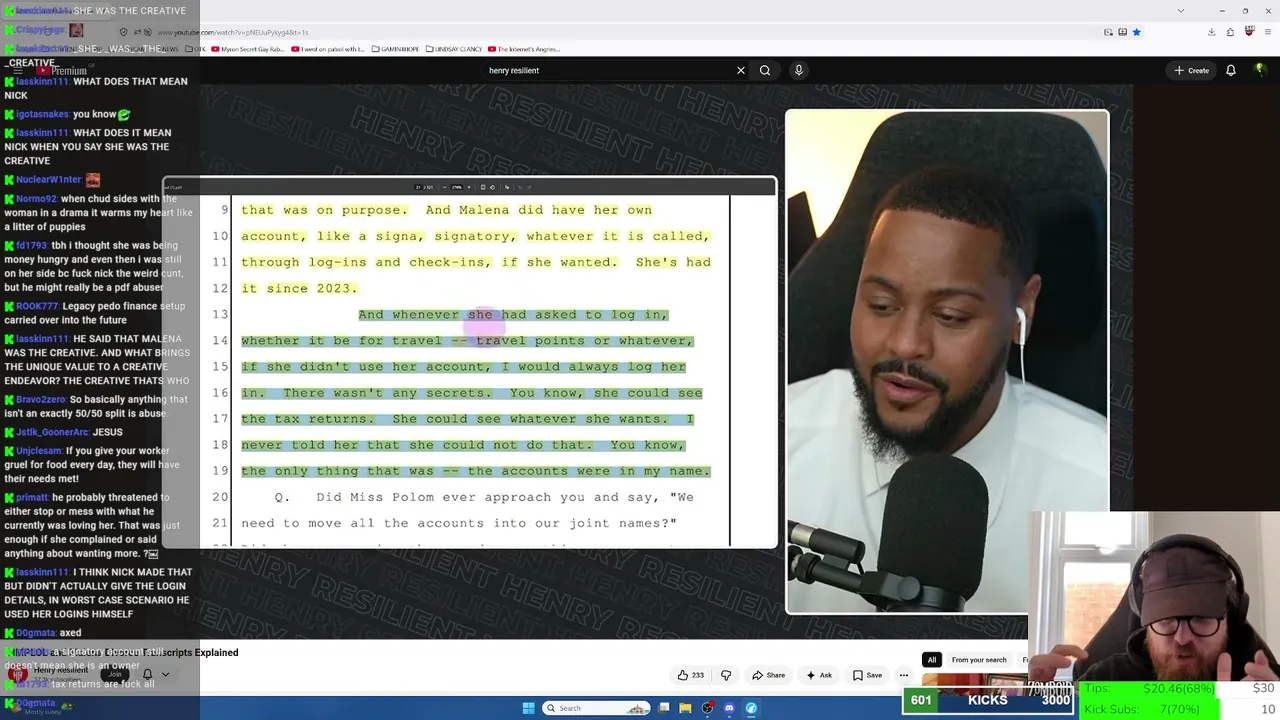The height and width of the screenshot is (720, 1280).
Task: Click chat username 'primatt'
Action: pos(32,497)
